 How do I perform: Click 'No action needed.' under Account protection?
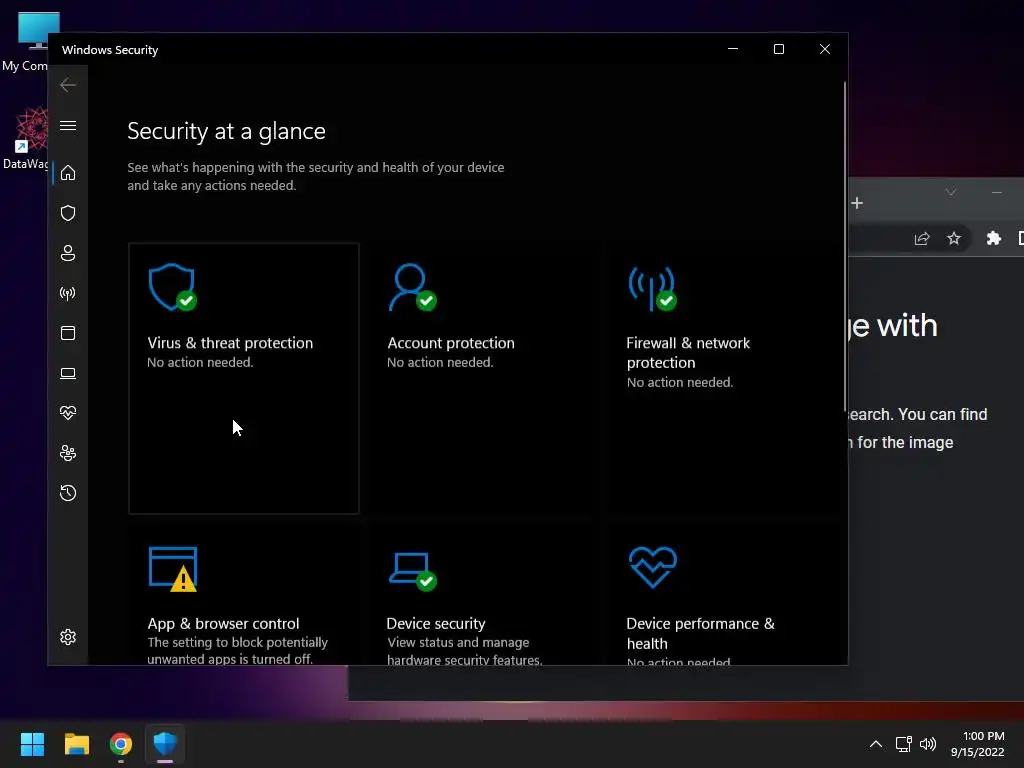(440, 362)
